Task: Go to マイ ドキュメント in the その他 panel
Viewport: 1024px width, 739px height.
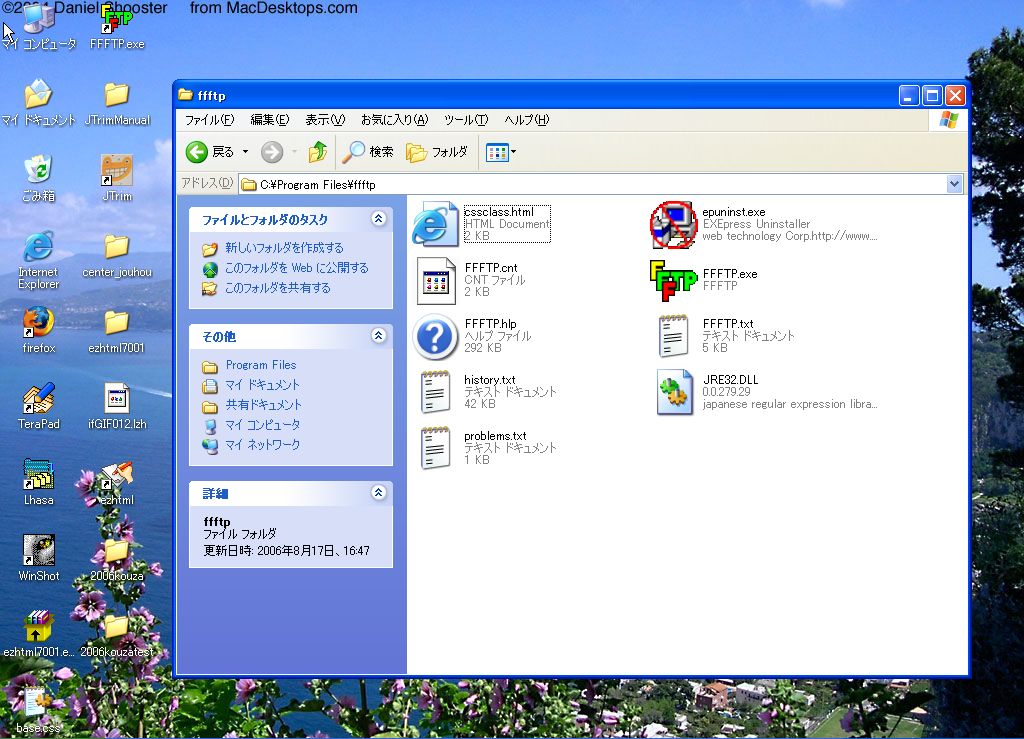Action: (x=262, y=385)
